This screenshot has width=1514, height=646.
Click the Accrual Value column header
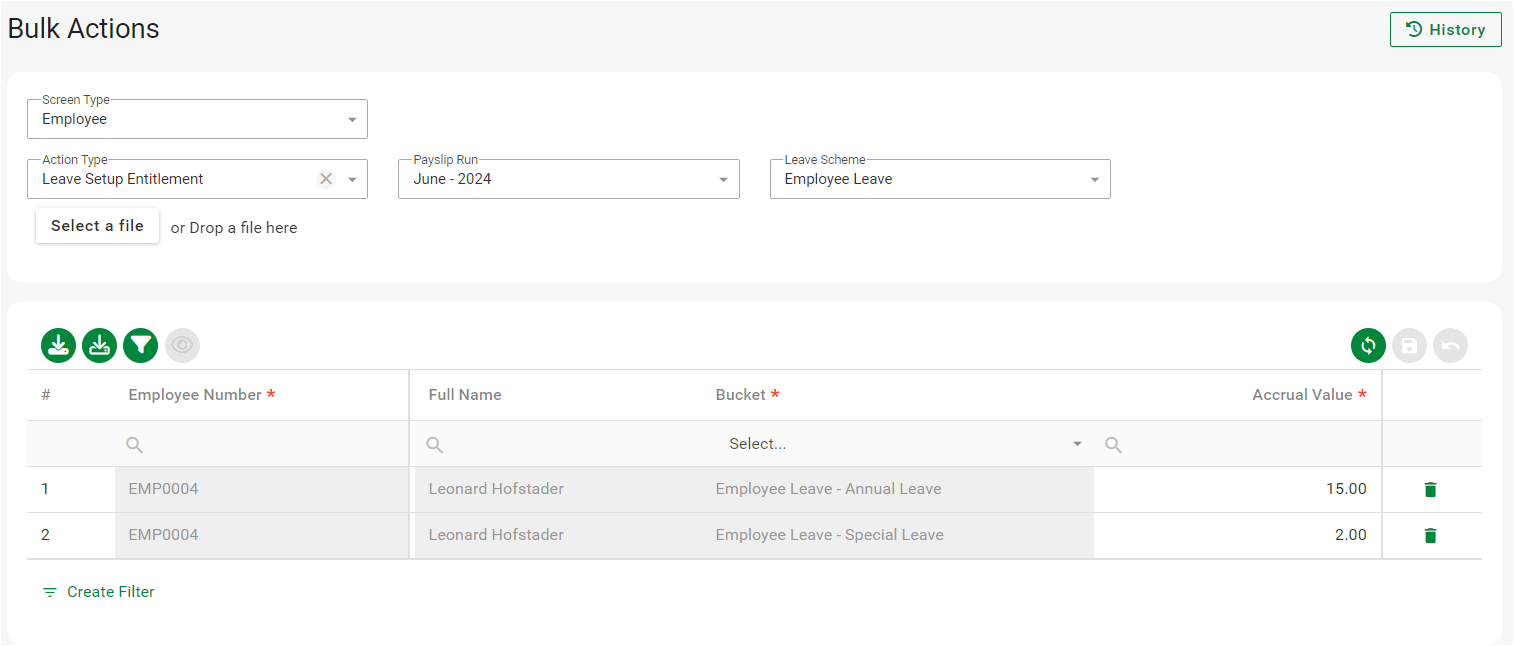(x=1302, y=395)
